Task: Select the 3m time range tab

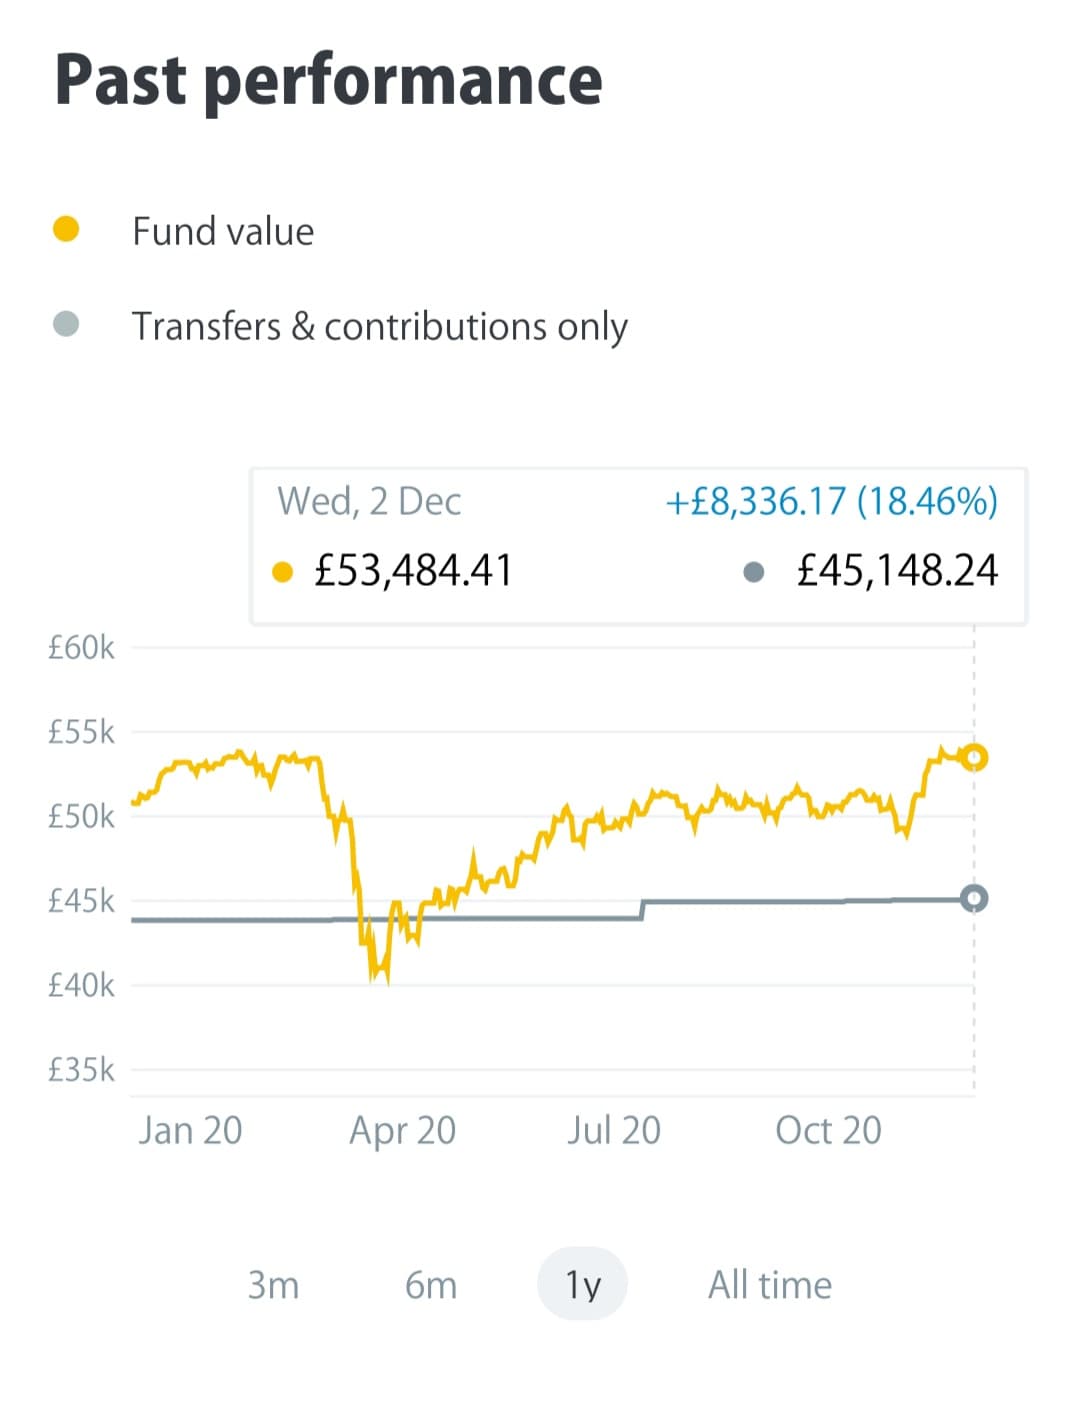Action: [273, 1285]
